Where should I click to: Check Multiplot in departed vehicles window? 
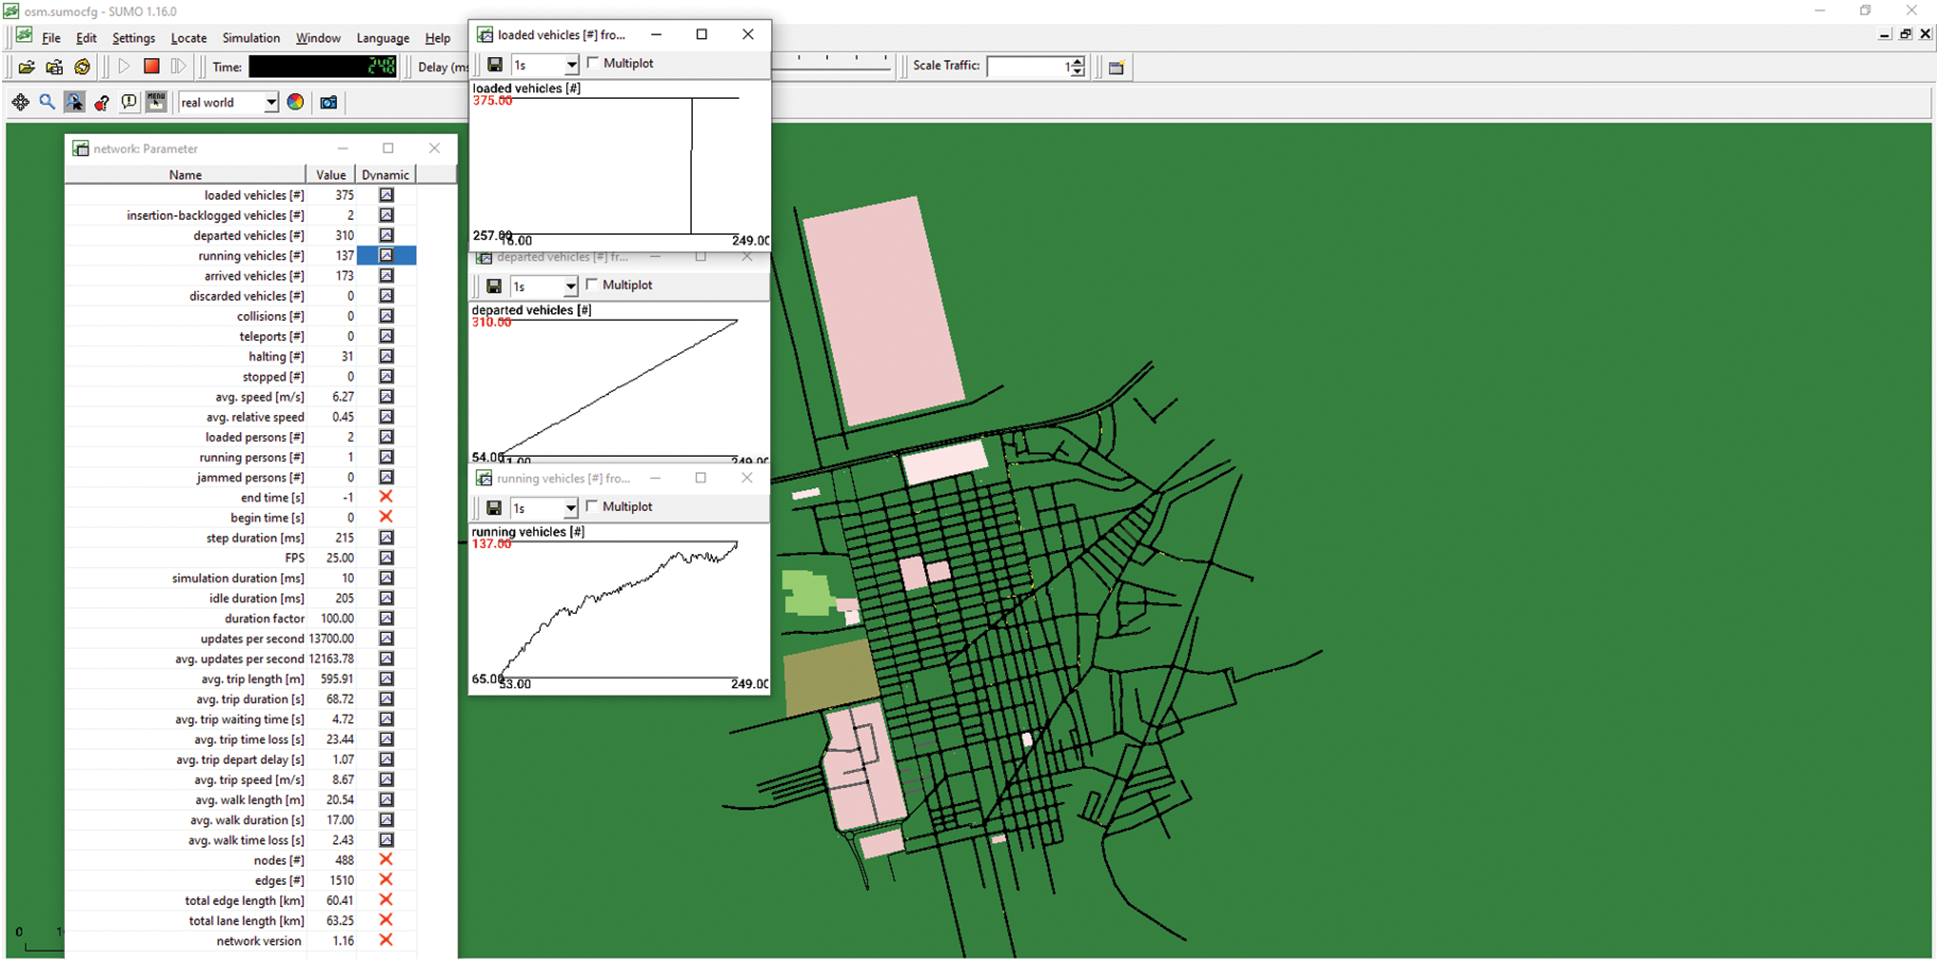[x=592, y=285]
